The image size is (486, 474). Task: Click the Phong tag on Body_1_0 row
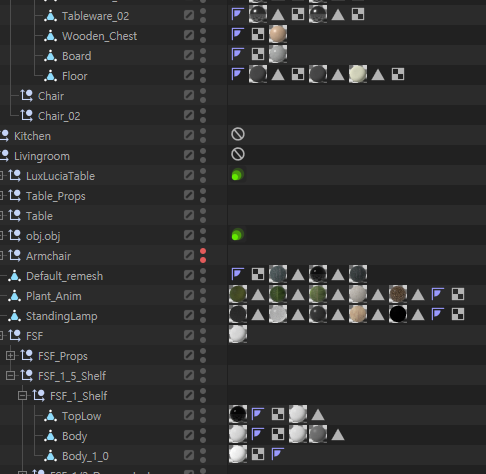pyautogui.click(x=278, y=454)
